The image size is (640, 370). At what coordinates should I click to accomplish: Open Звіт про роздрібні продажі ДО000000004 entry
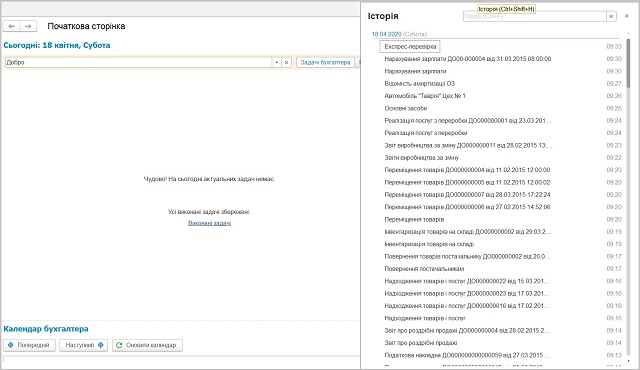point(467,330)
